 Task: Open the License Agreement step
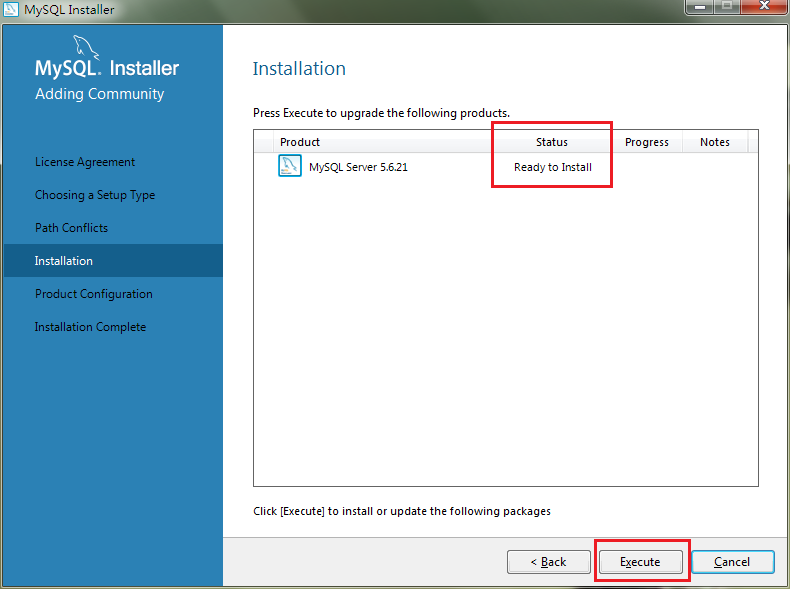point(85,162)
